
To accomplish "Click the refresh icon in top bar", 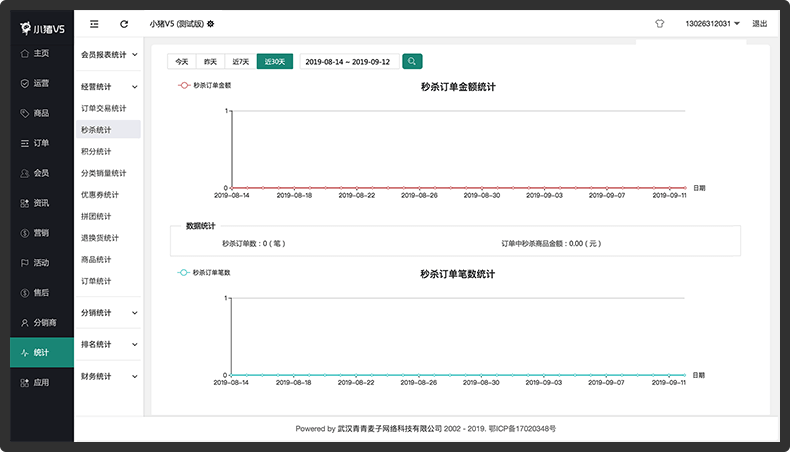I will click(x=124, y=24).
